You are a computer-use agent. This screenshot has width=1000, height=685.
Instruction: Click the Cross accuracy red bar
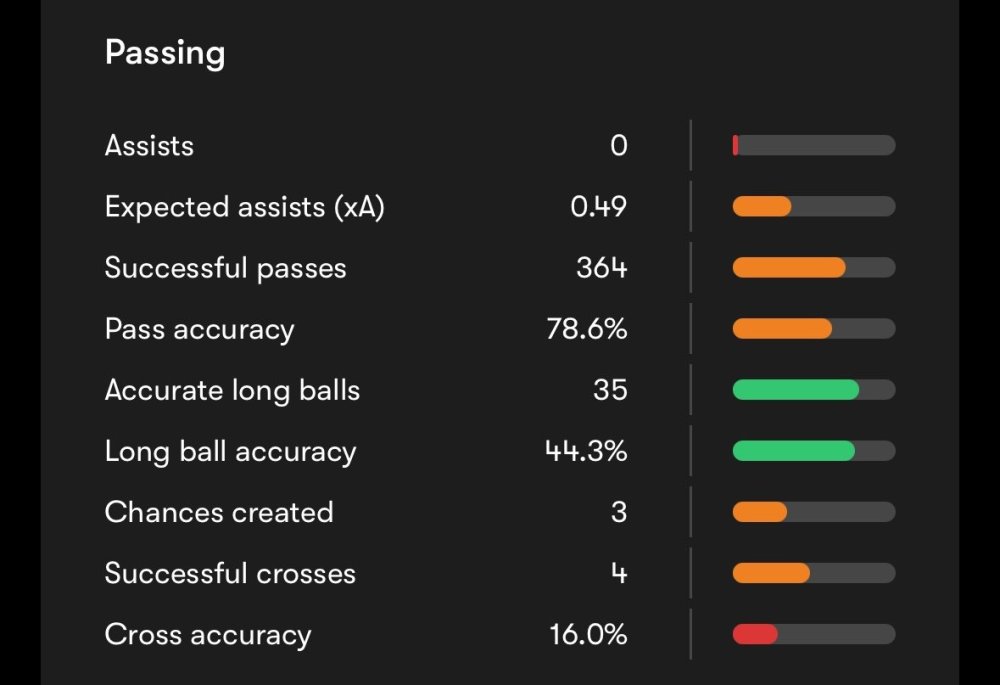(755, 634)
